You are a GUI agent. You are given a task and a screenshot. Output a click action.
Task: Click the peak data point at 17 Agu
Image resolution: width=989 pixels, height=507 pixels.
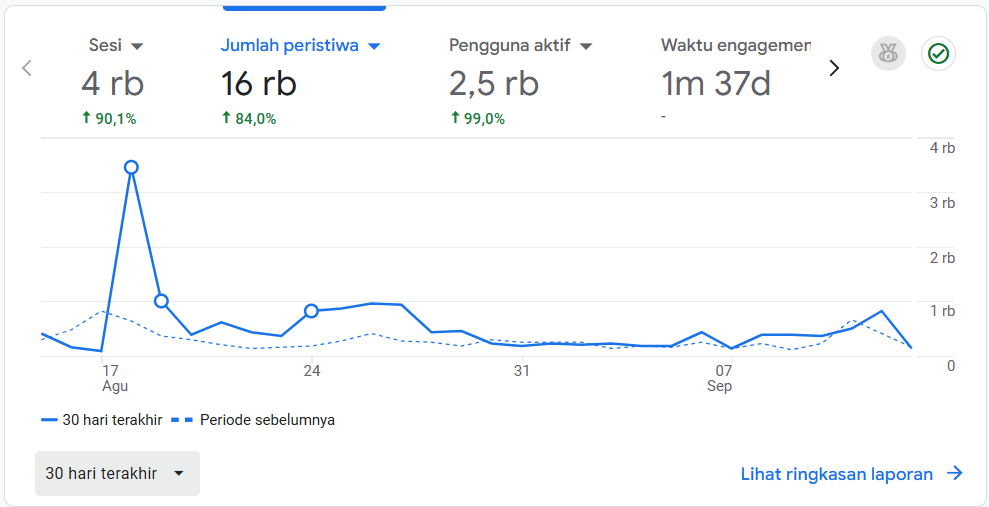(x=131, y=167)
